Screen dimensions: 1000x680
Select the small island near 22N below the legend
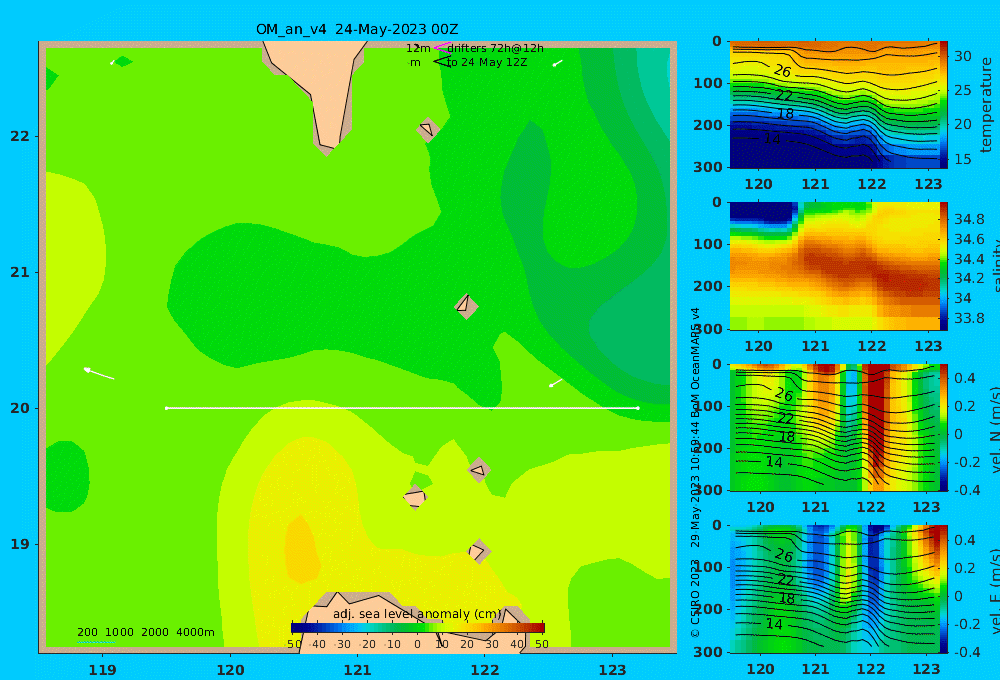pos(428,129)
